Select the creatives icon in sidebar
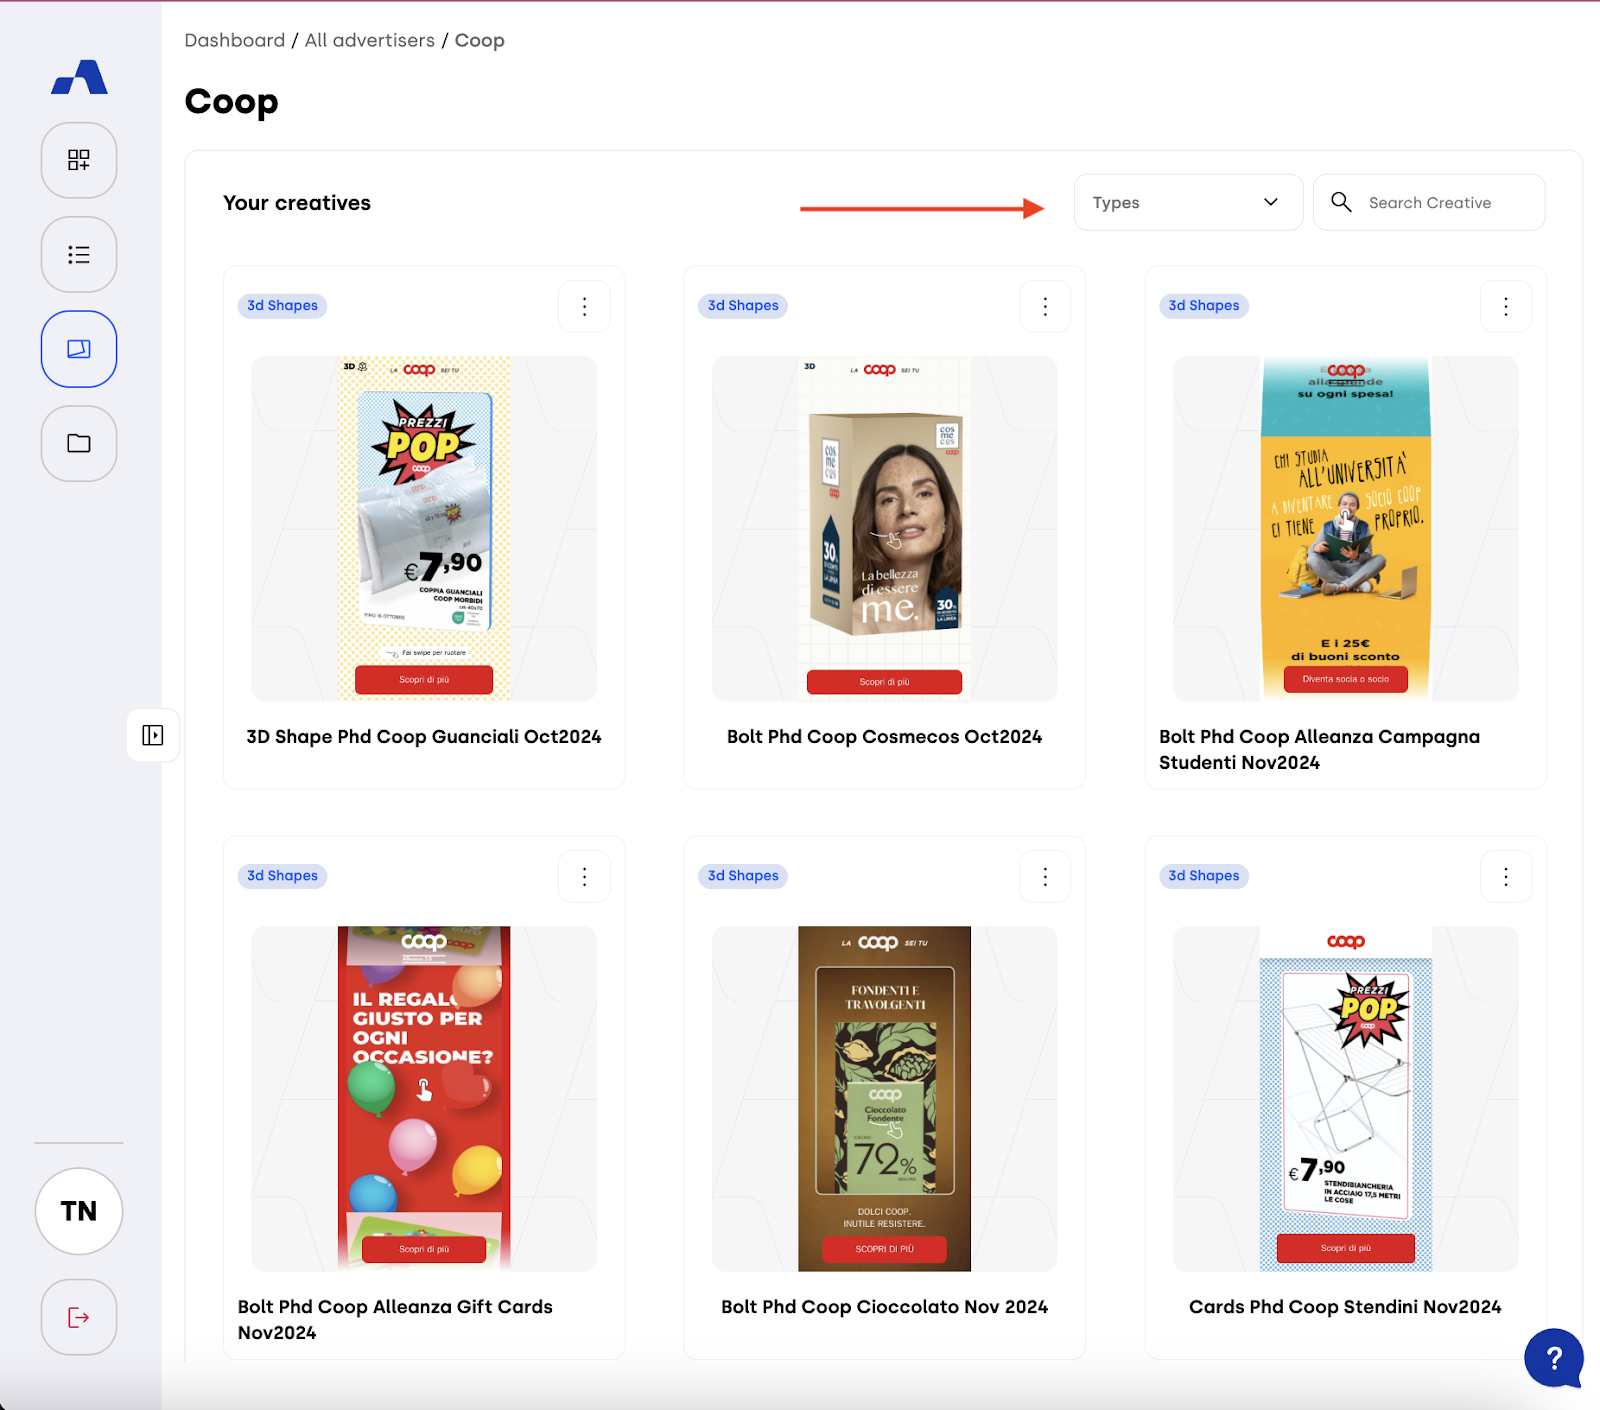The height and width of the screenshot is (1410, 1600). (x=79, y=349)
